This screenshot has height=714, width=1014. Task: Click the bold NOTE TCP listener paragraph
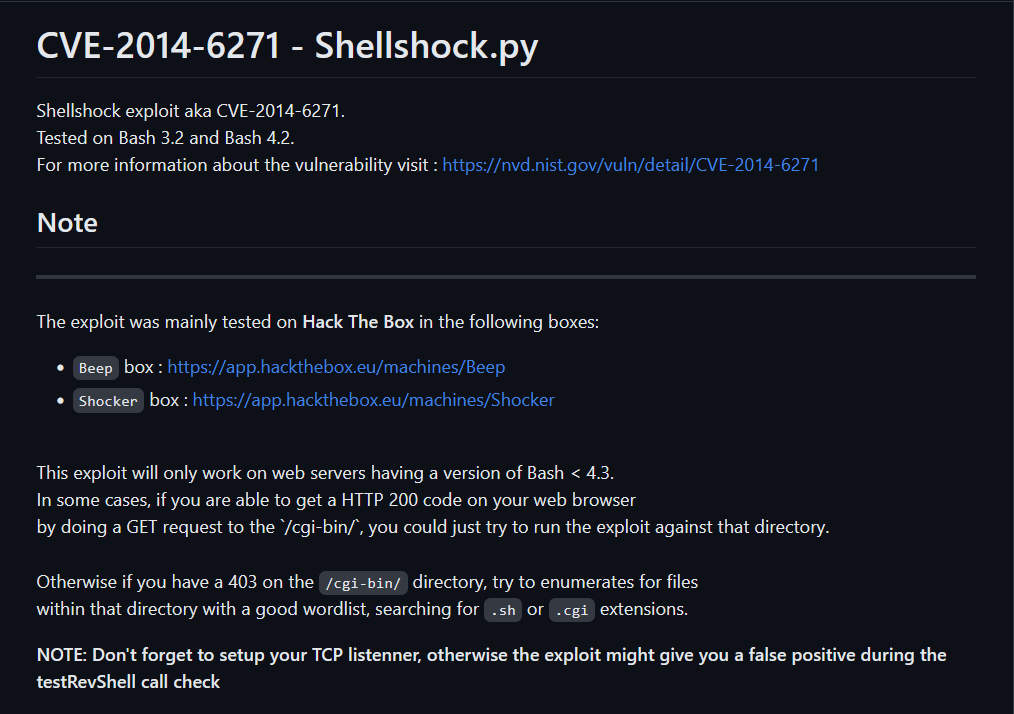(x=491, y=668)
